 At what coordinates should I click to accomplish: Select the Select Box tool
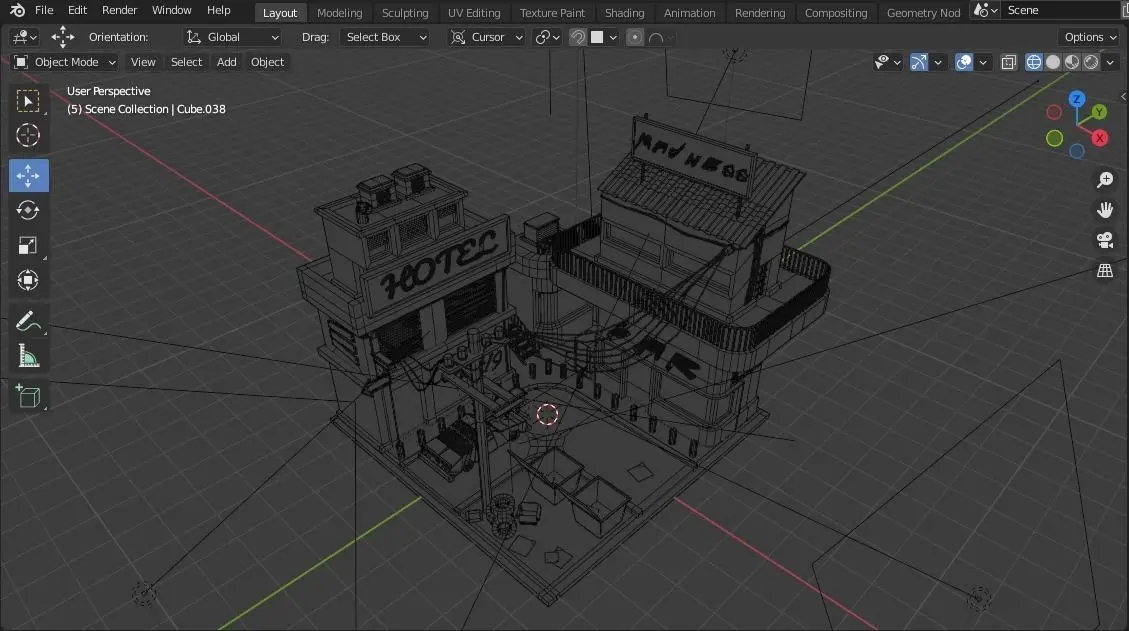(x=28, y=101)
